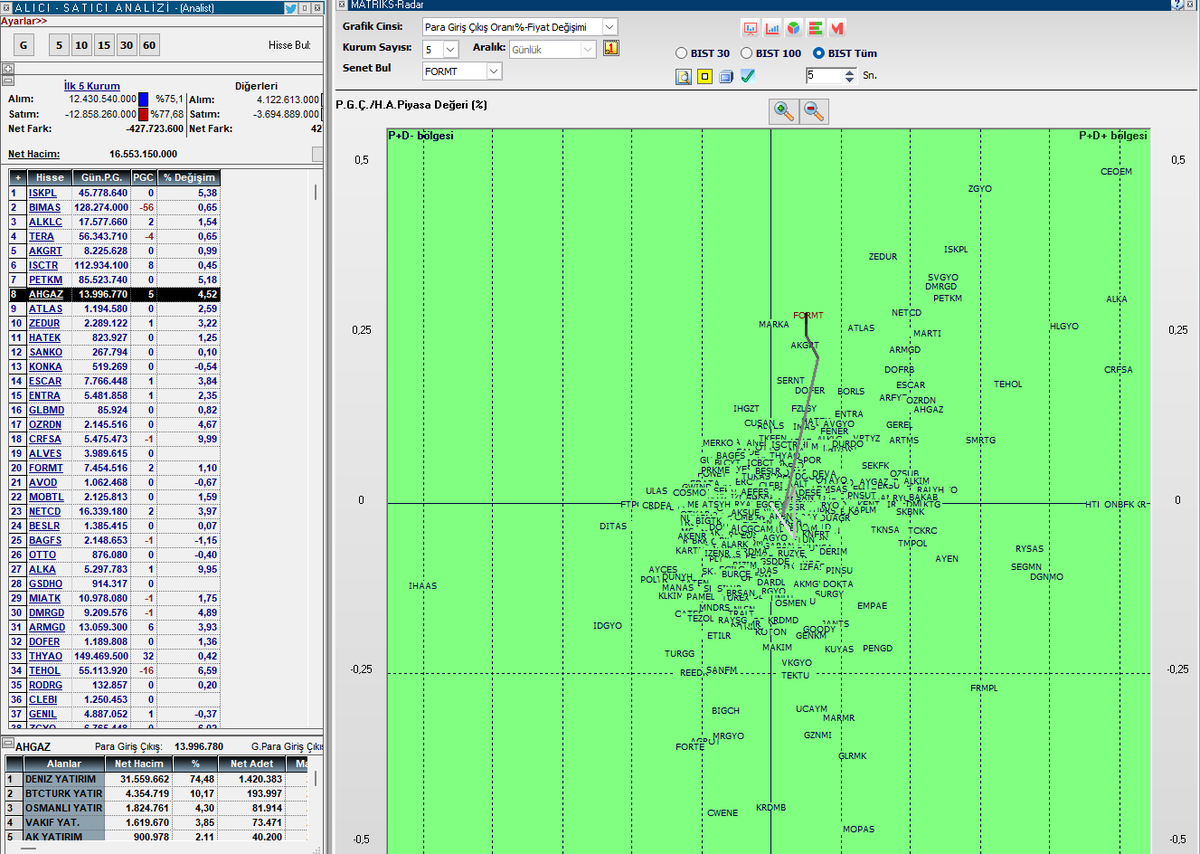
Task: Toggle the yellow square marker icon
Action: tap(705, 76)
